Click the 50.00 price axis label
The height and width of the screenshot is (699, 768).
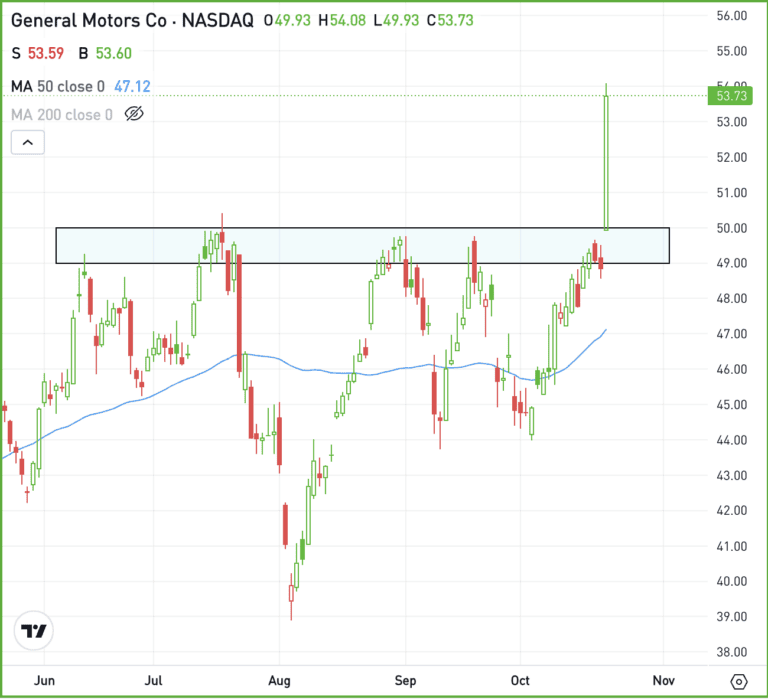[x=732, y=228]
